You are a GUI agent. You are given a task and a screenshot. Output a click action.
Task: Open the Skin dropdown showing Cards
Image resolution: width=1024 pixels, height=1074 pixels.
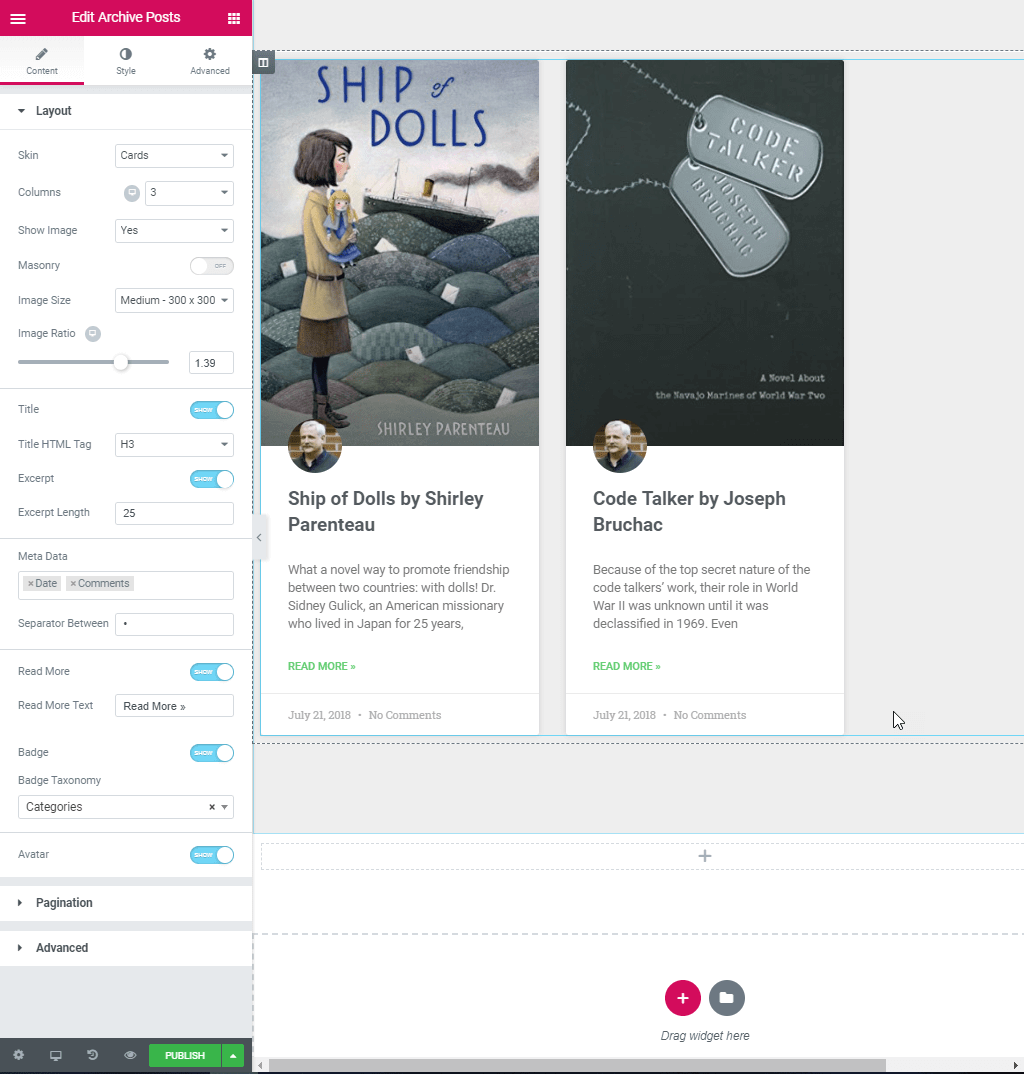174,155
